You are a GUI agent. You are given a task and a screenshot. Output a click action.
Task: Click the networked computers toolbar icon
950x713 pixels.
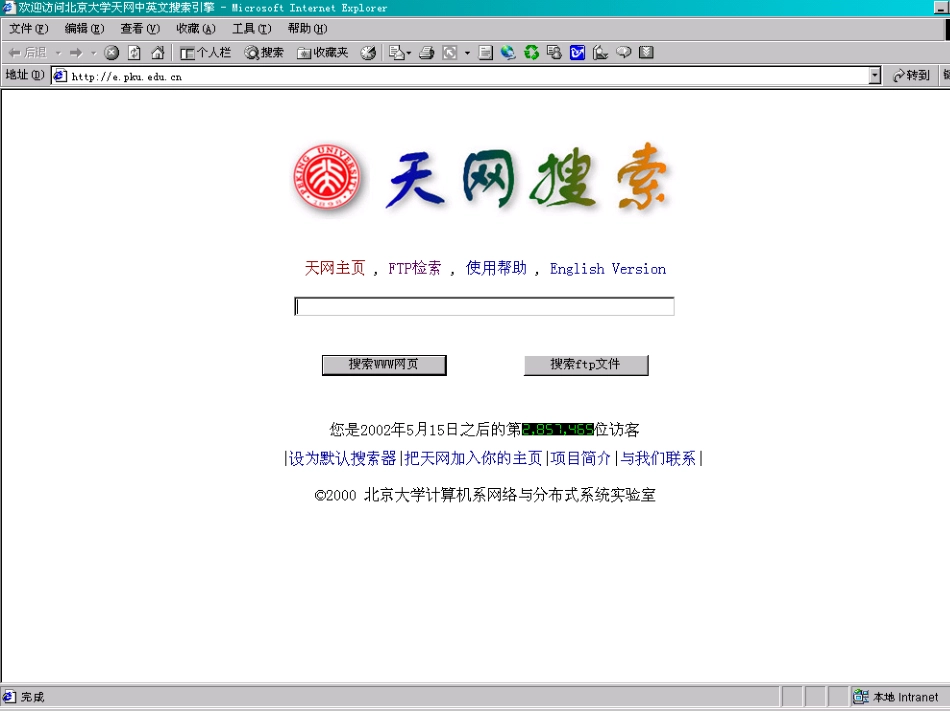coord(554,53)
